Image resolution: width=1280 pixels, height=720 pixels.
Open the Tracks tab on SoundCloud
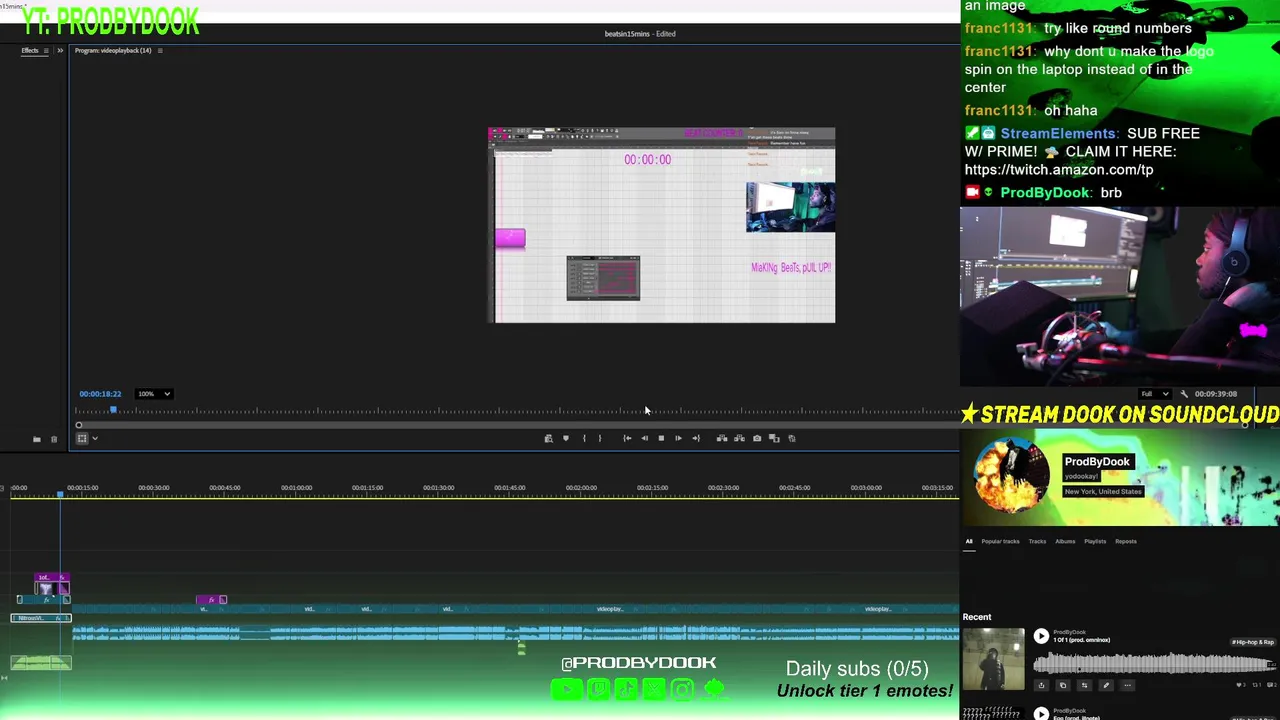pyautogui.click(x=1037, y=541)
